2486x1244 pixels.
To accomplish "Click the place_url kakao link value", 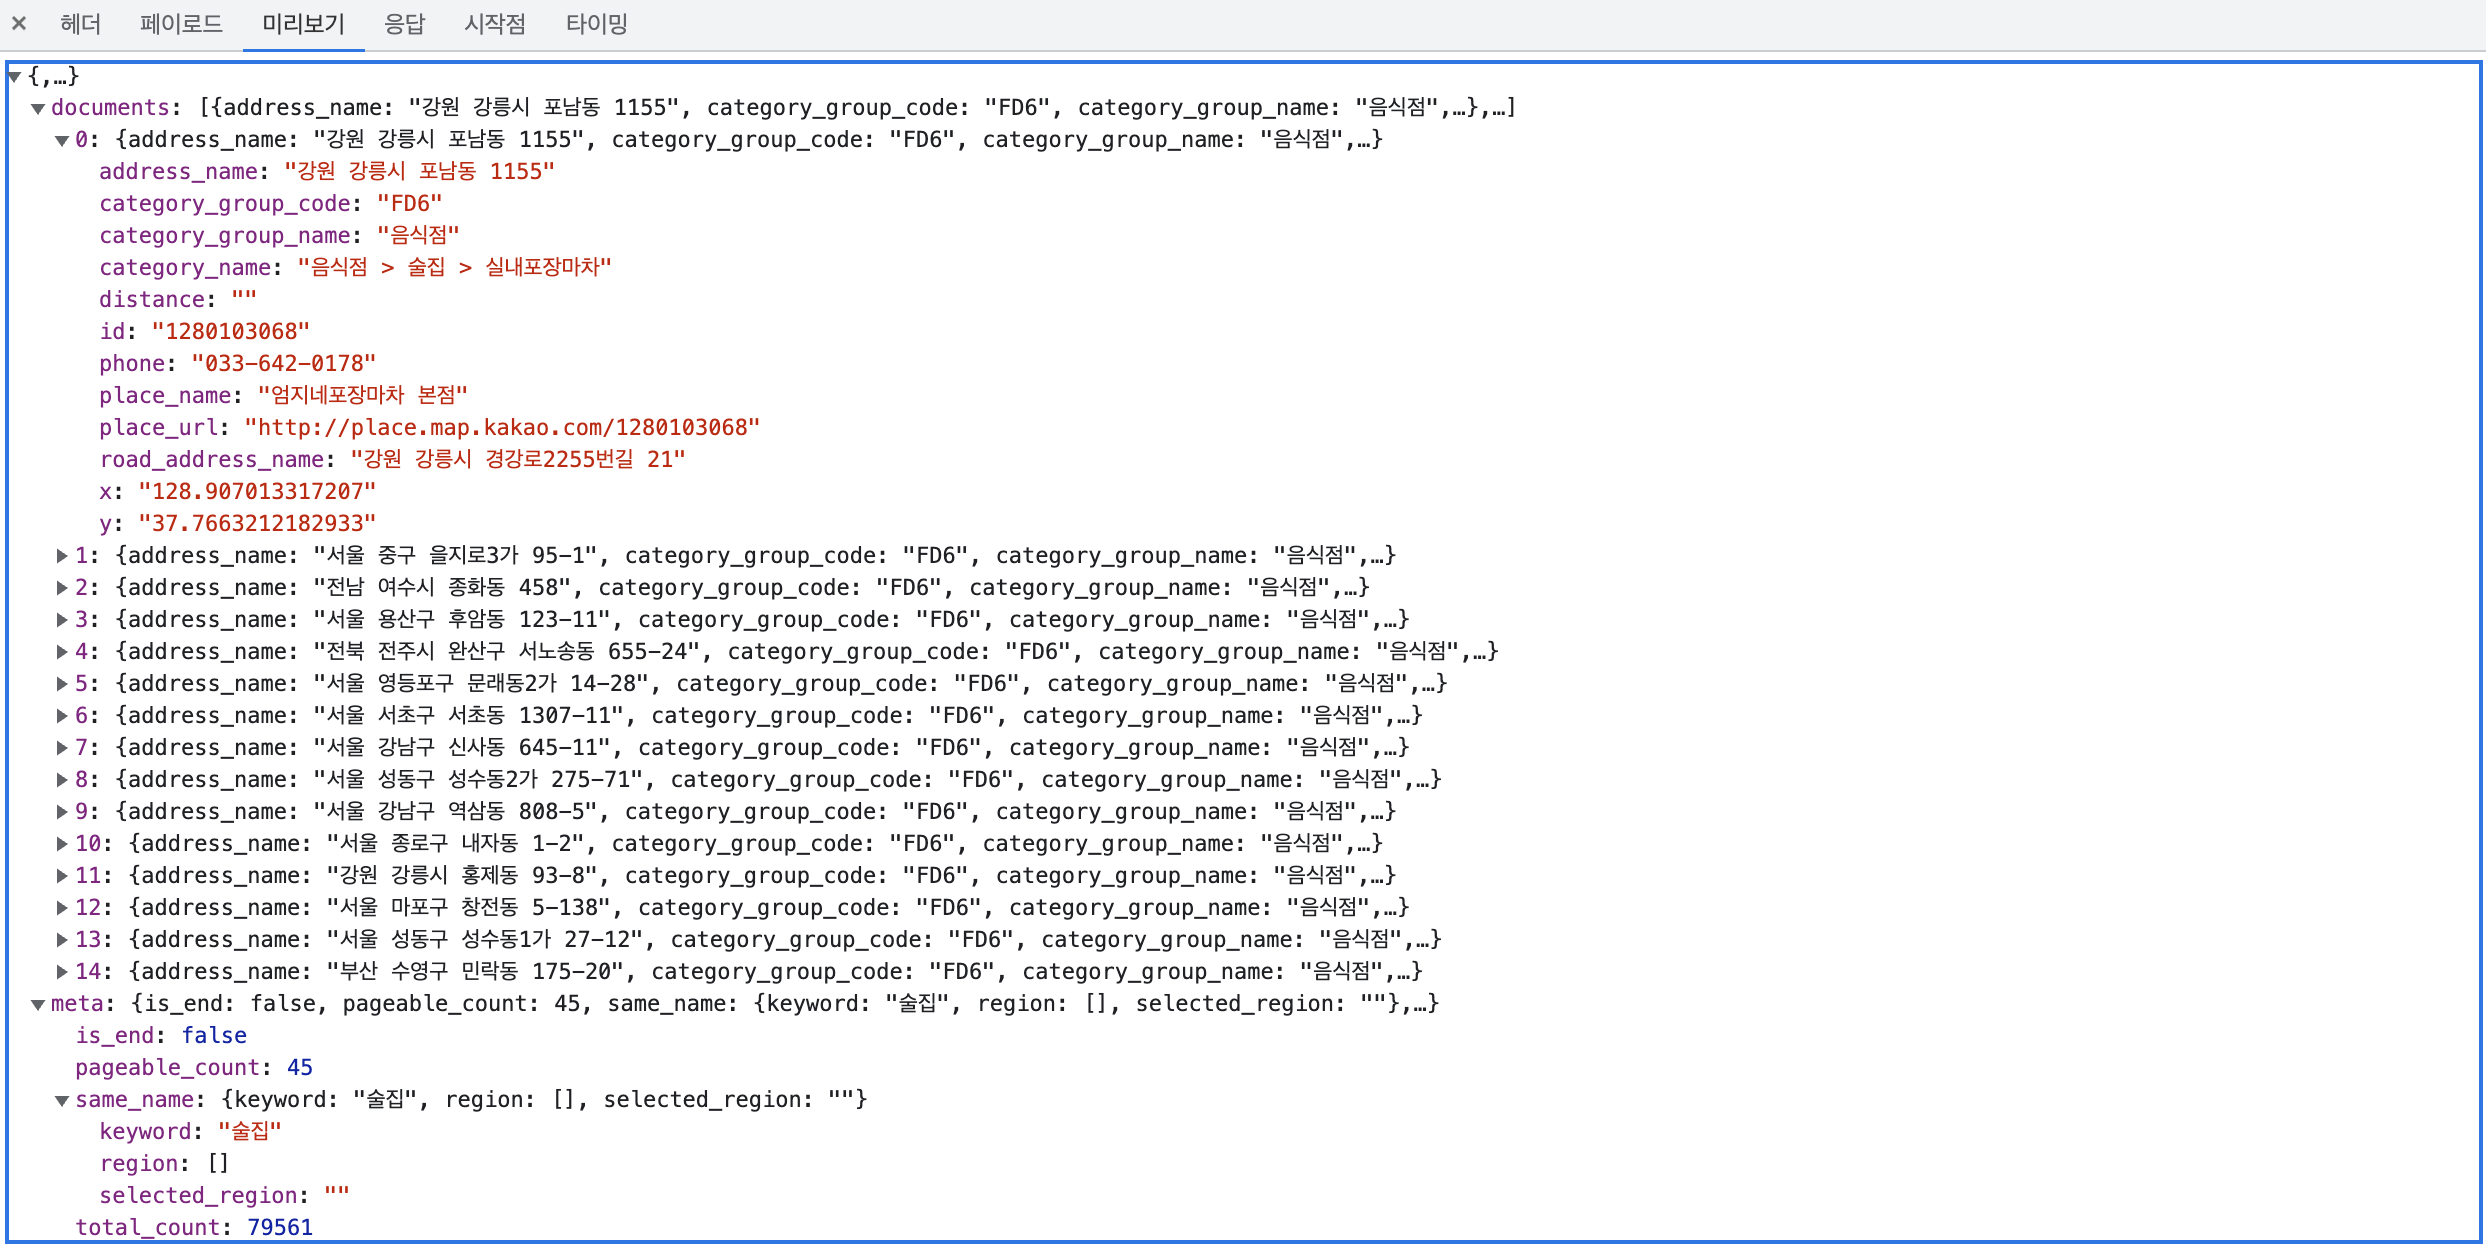I will coord(502,428).
